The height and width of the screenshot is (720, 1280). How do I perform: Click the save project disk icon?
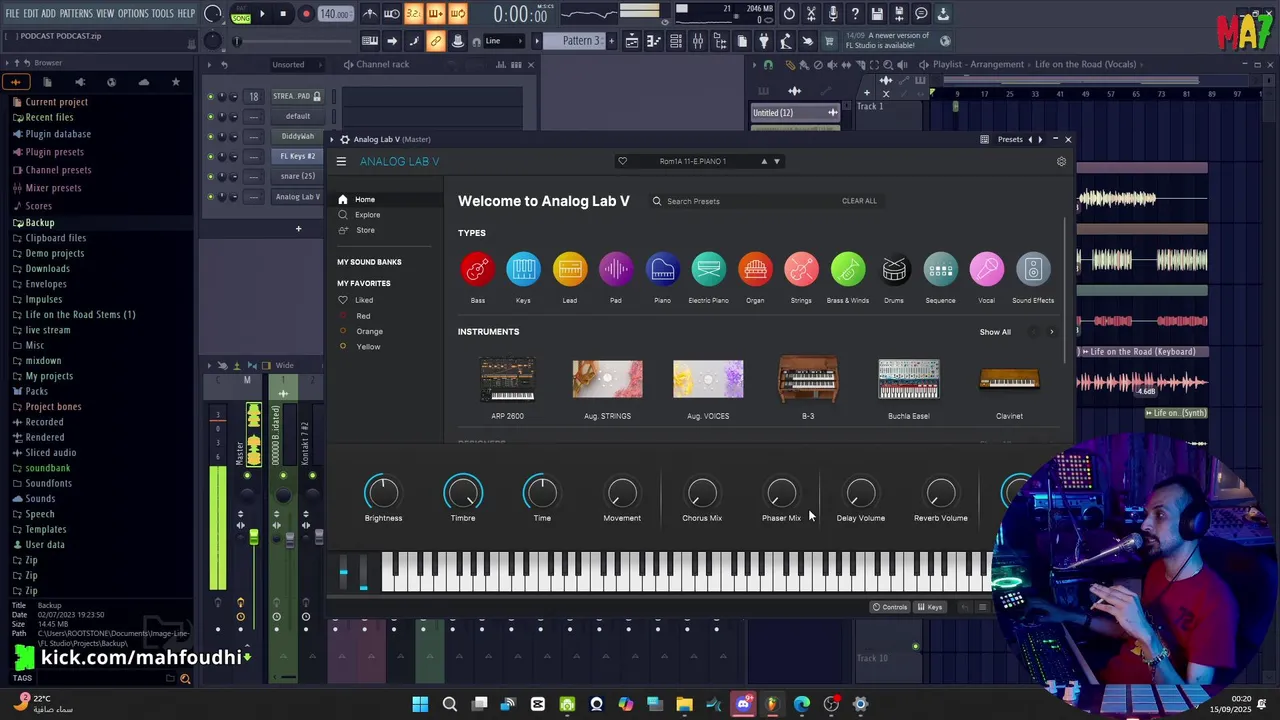point(877,14)
